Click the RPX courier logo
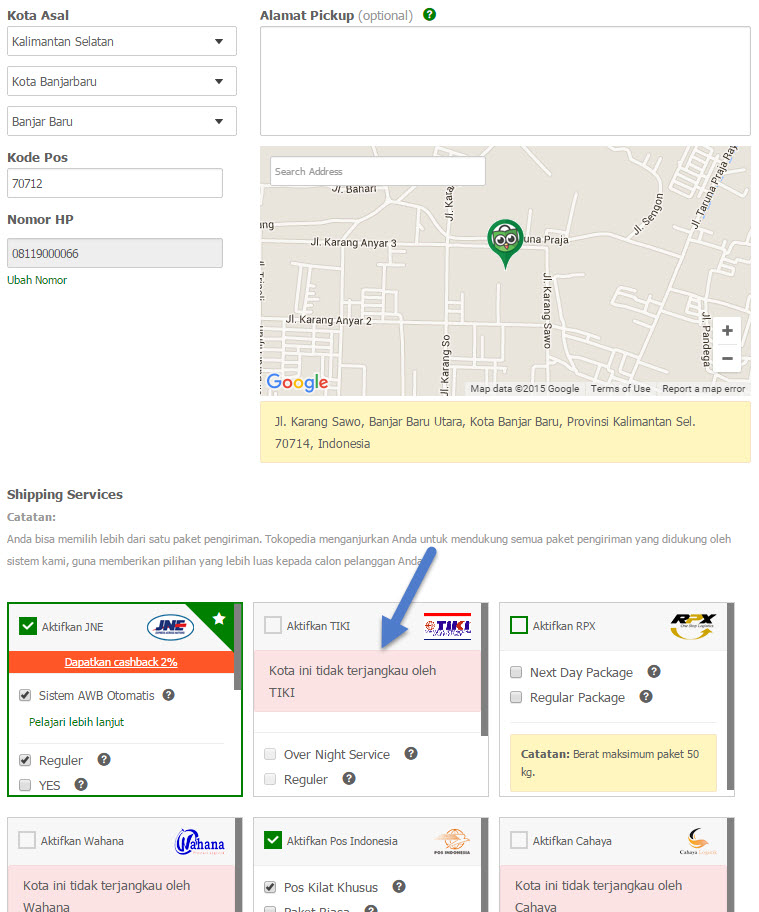The image size is (759, 912). (x=693, y=626)
